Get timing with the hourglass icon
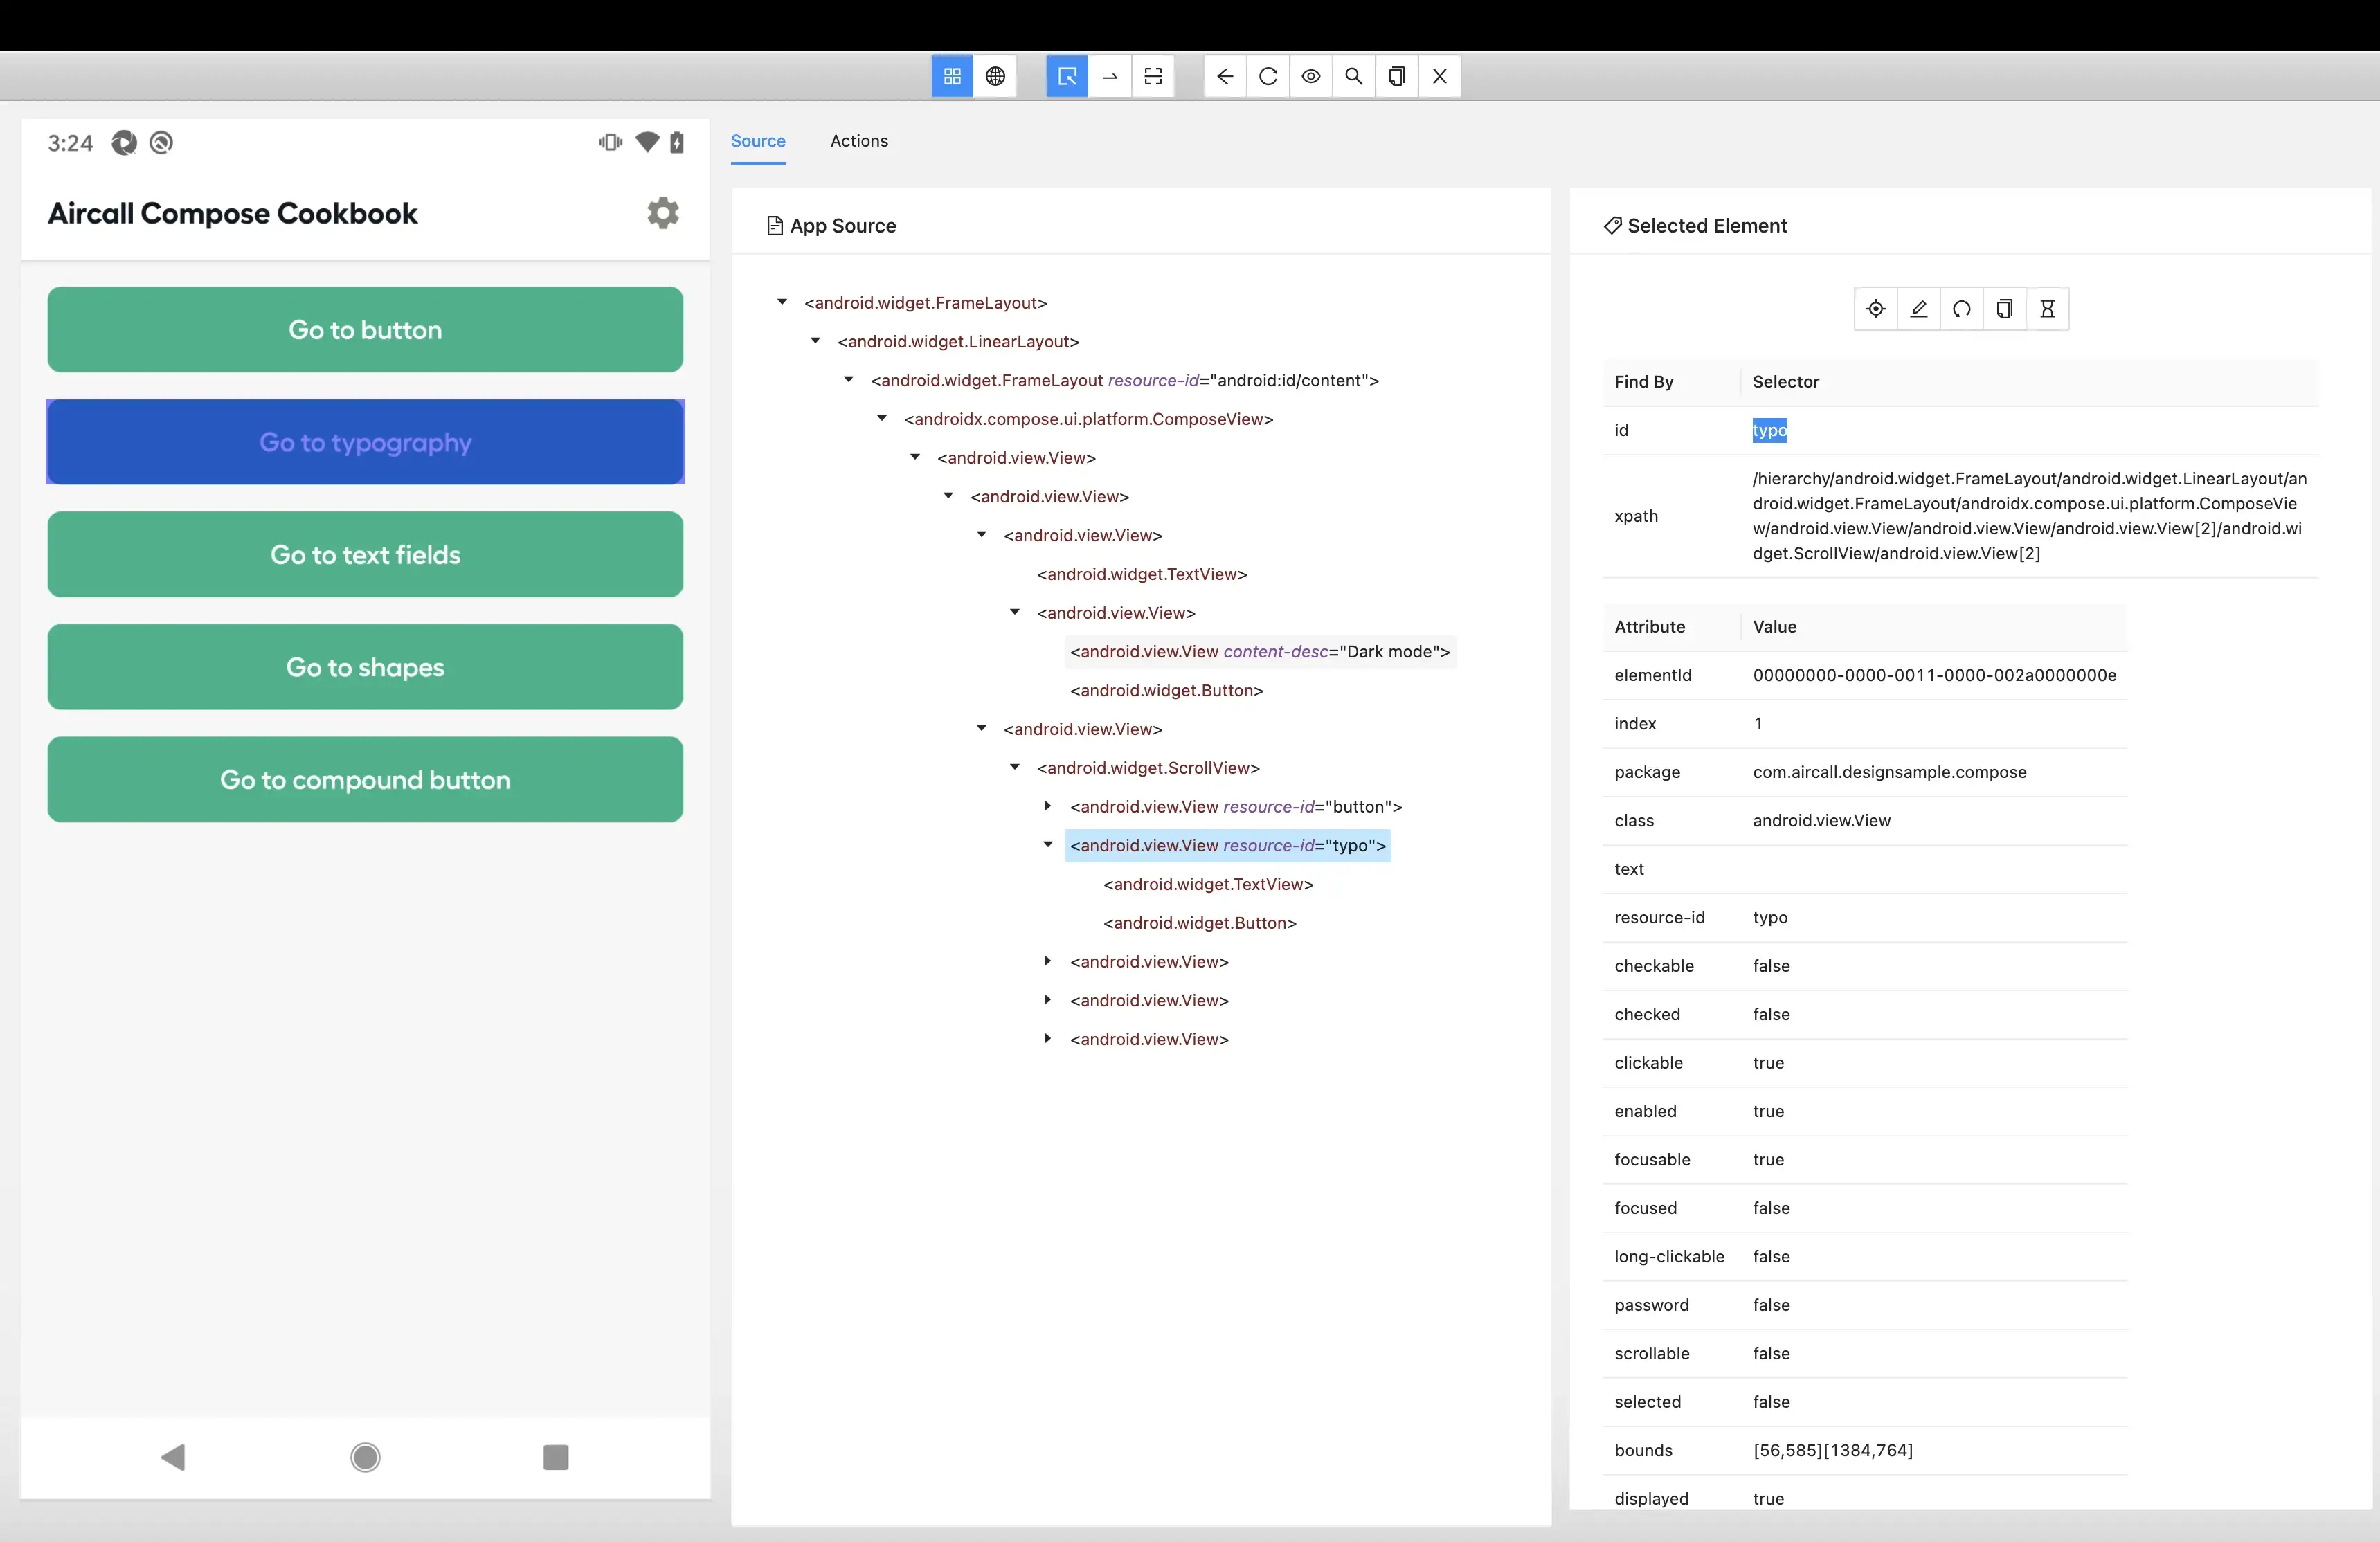This screenshot has height=1542, width=2380. pyautogui.click(x=2047, y=309)
